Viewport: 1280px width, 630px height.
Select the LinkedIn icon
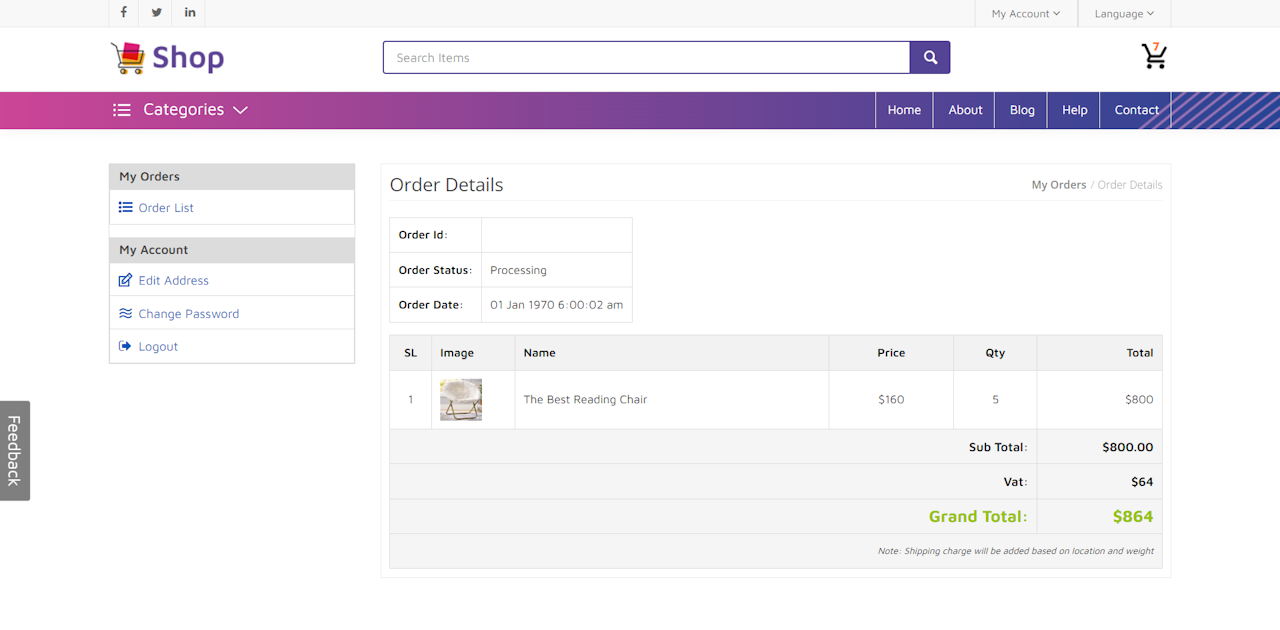pyautogui.click(x=189, y=13)
